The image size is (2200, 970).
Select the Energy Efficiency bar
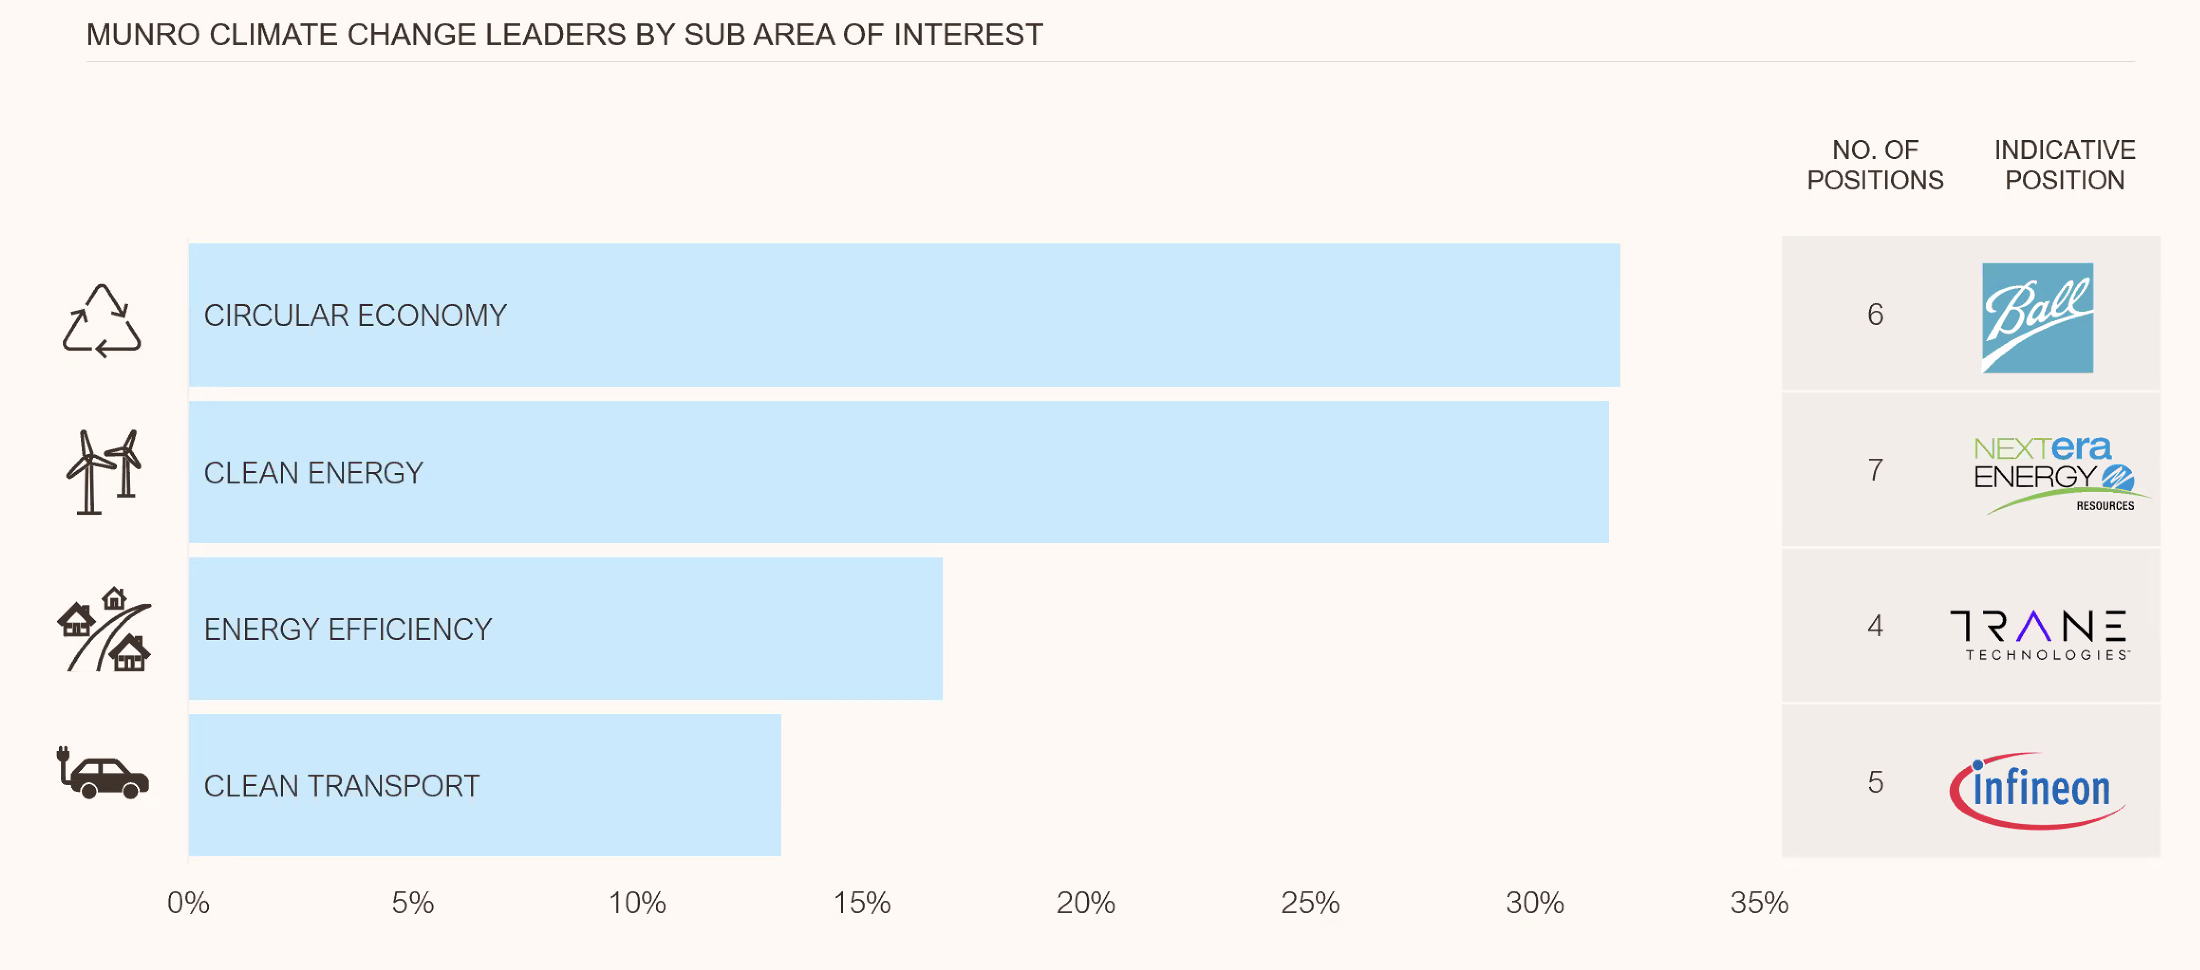pyautogui.click(x=565, y=629)
